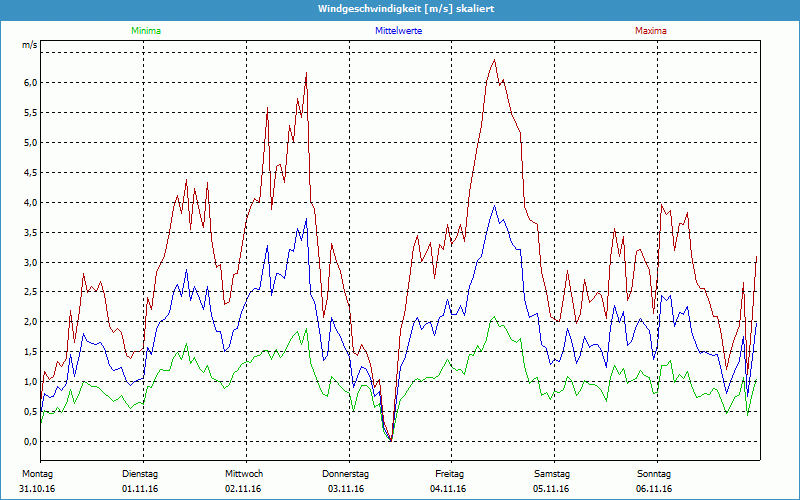Click the 4,5 y-axis value

tap(31, 172)
